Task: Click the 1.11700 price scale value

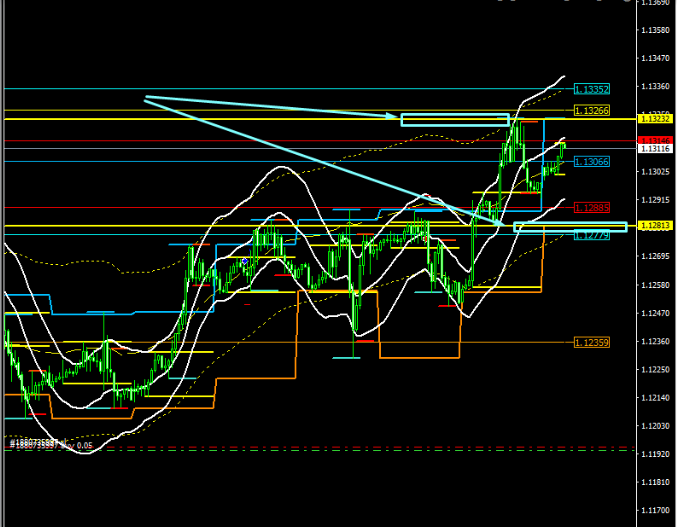Action: click(x=656, y=510)
